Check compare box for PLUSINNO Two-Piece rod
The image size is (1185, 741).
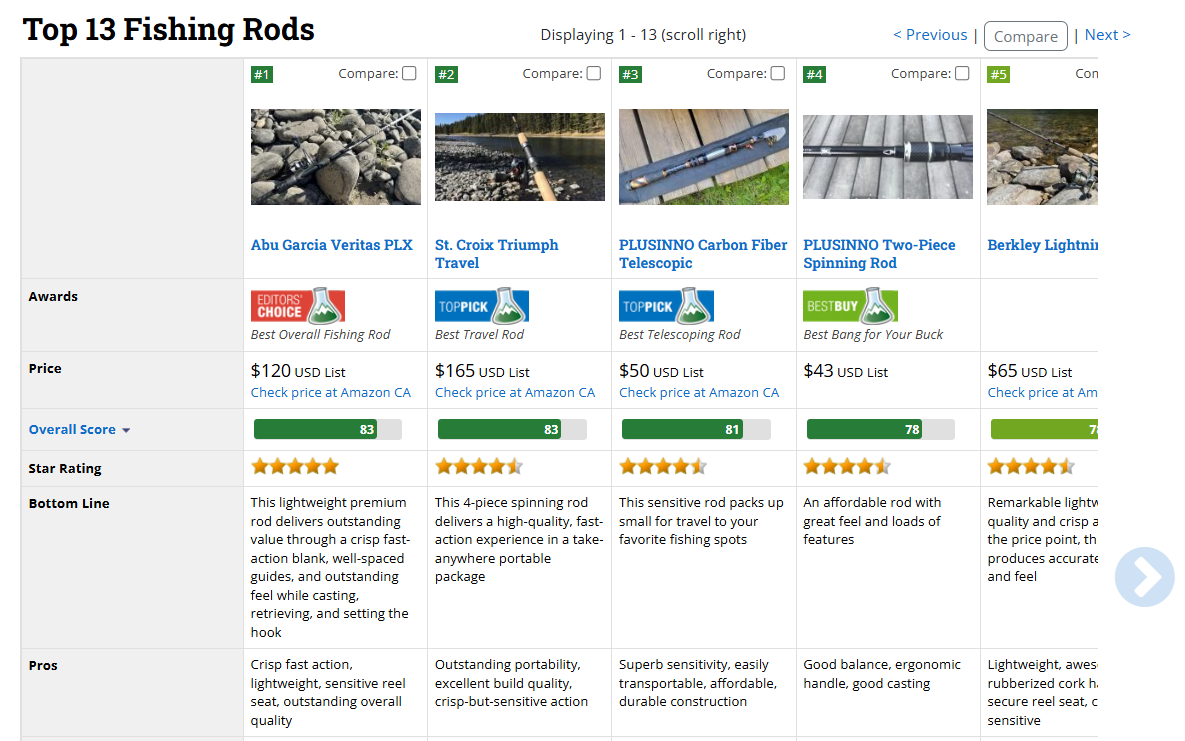[x=962, y=73]
